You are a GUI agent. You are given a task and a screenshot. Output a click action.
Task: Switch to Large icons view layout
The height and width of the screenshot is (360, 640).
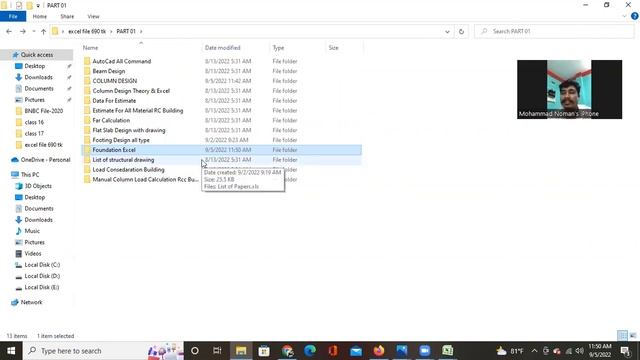(633, 336)
